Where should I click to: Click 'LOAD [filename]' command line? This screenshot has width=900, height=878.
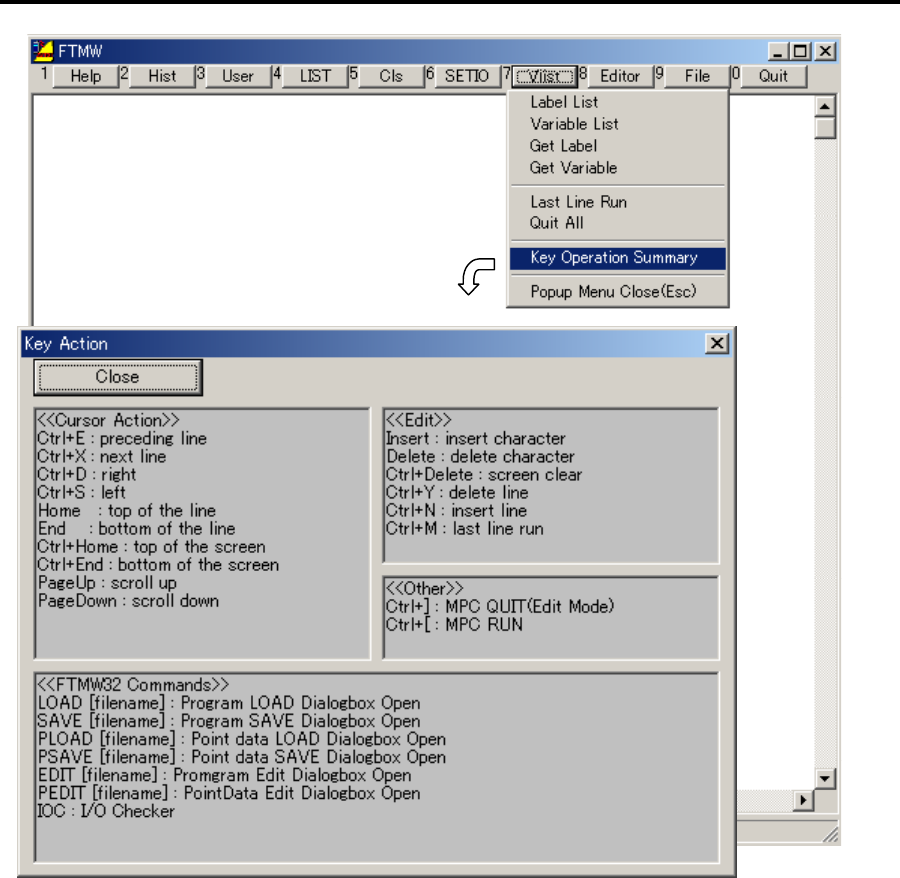point(228,703)
